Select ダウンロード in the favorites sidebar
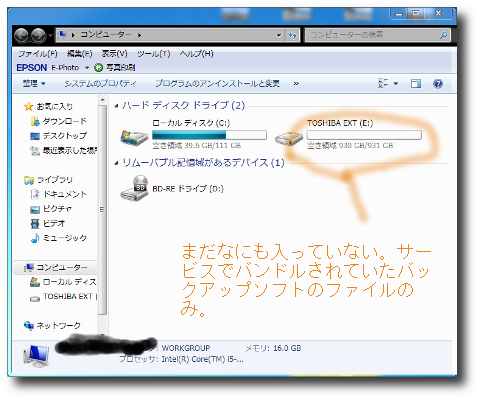 tap(58, 121)
